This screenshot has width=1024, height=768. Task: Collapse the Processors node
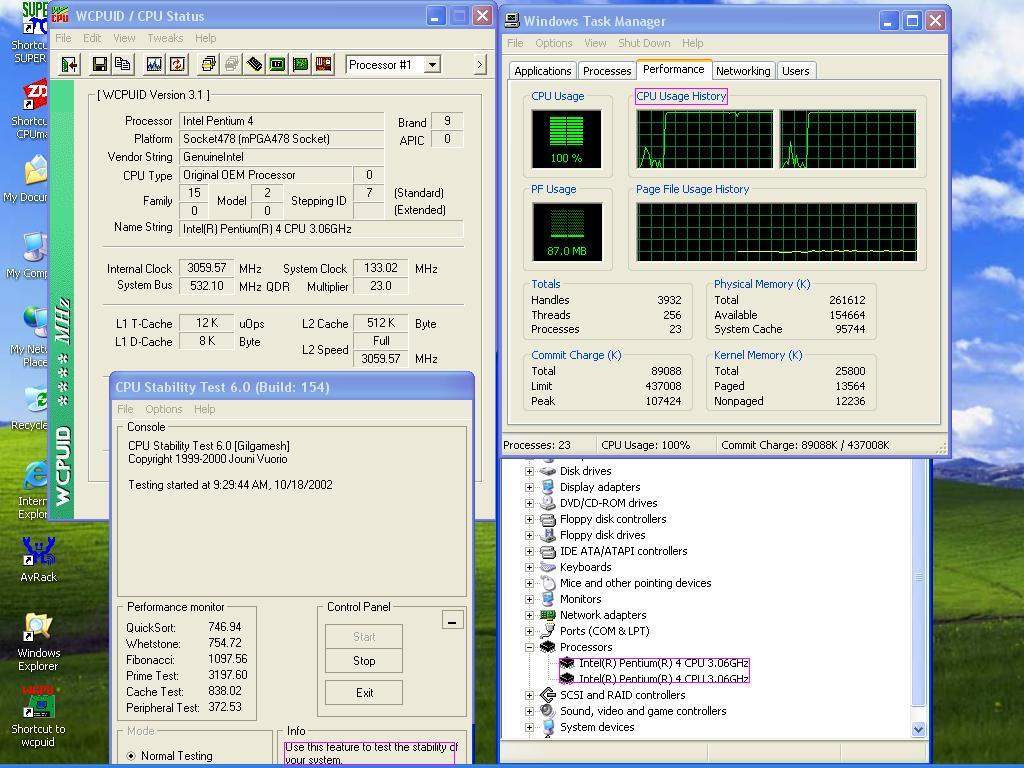click(x=530, y=647)
